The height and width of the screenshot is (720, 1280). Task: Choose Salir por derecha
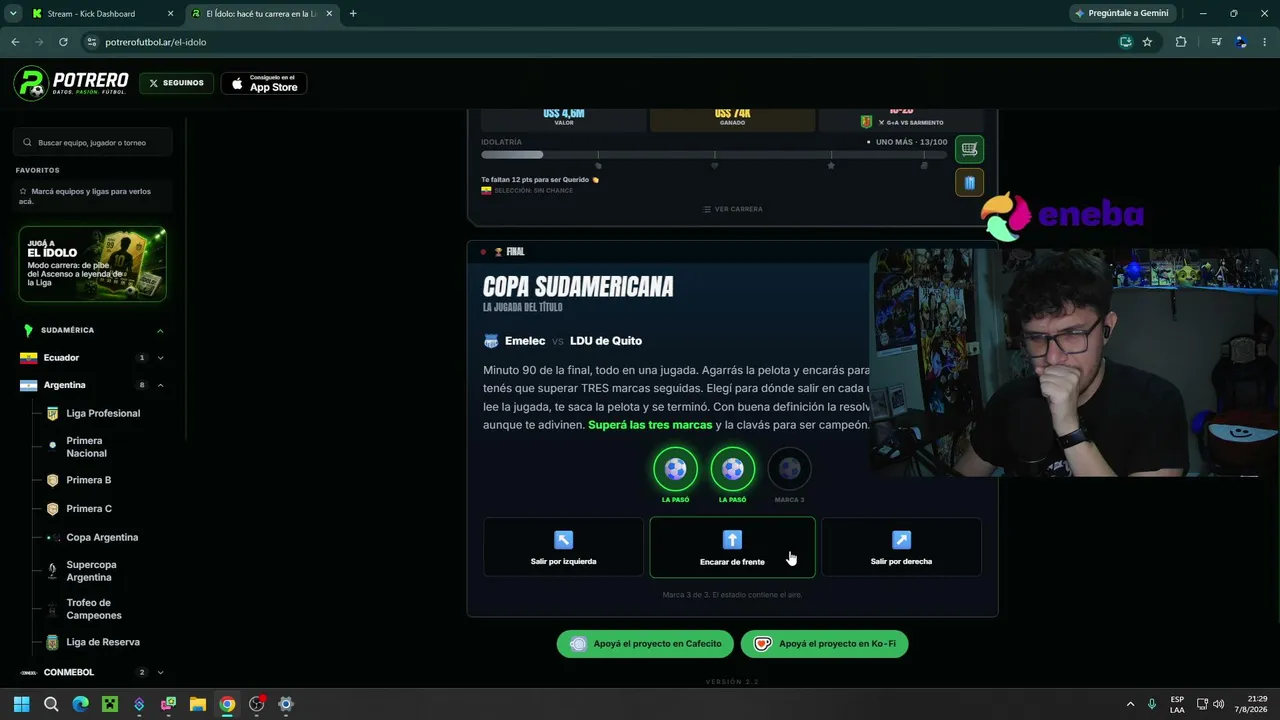click(x=901, y=547)
